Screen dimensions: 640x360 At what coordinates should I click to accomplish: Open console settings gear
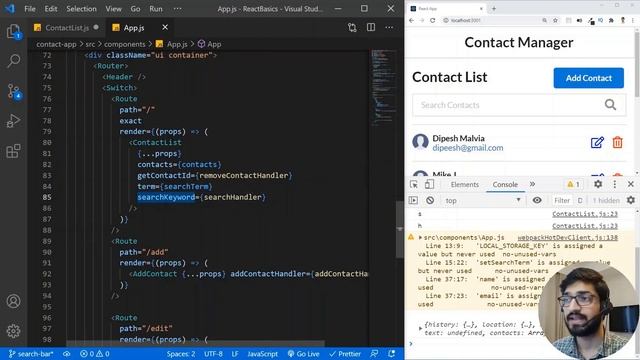(x=631, y=200)
